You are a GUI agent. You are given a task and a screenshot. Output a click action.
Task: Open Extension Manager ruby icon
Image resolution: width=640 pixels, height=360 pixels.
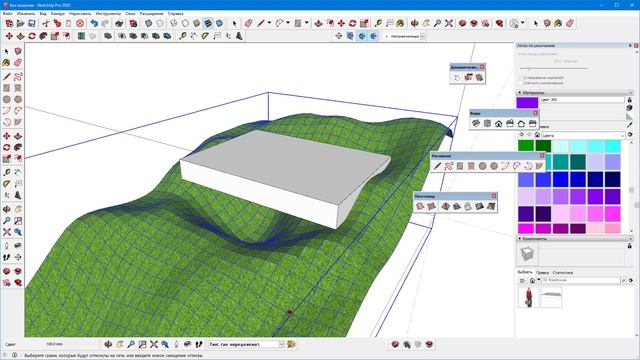coord(499,24)
